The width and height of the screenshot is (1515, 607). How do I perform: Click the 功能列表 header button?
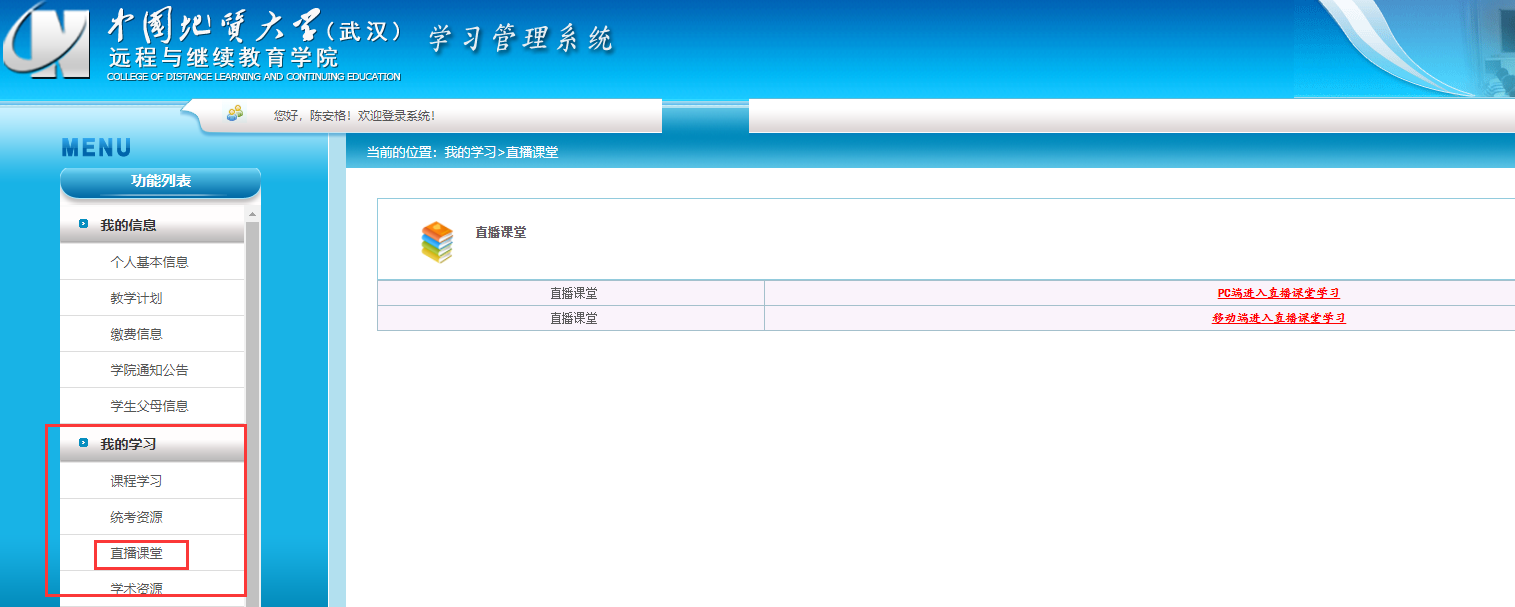point(161,181)
